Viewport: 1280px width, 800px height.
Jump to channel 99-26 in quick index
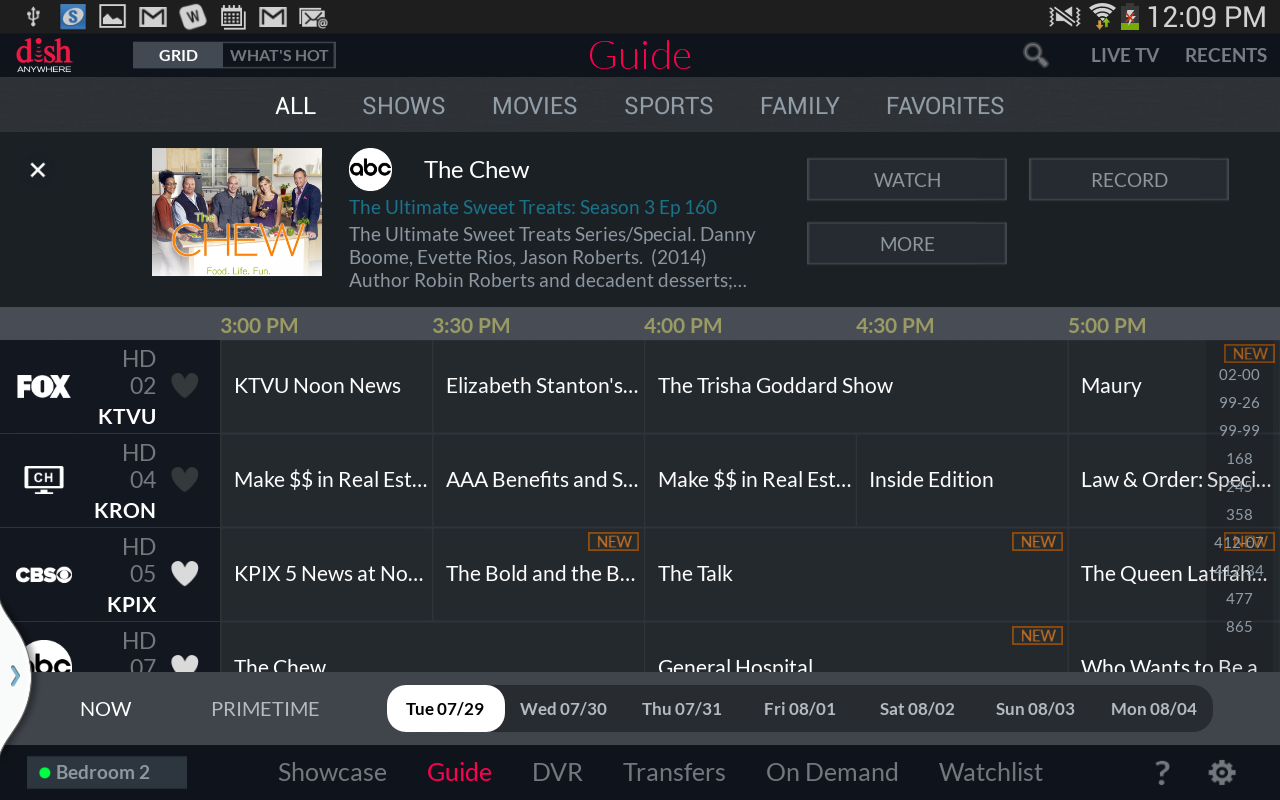coord(1239,403)
